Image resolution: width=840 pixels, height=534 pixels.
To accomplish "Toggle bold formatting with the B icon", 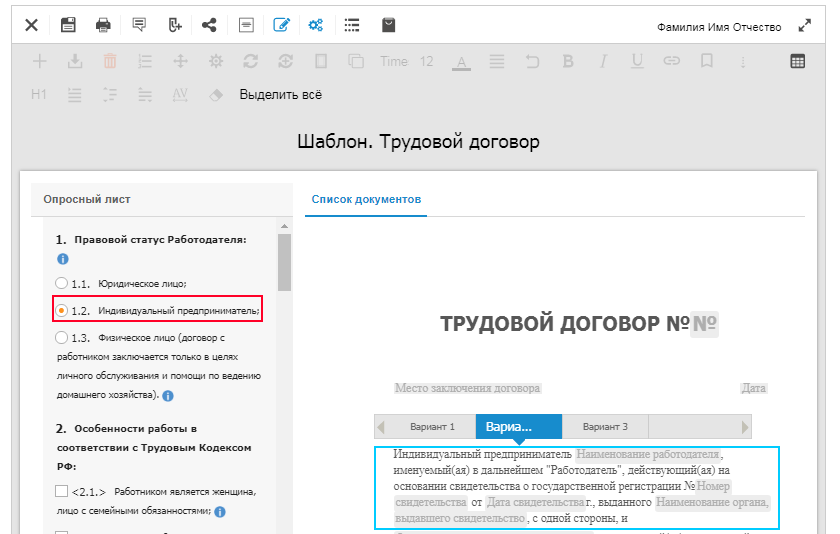I will 568,61.
